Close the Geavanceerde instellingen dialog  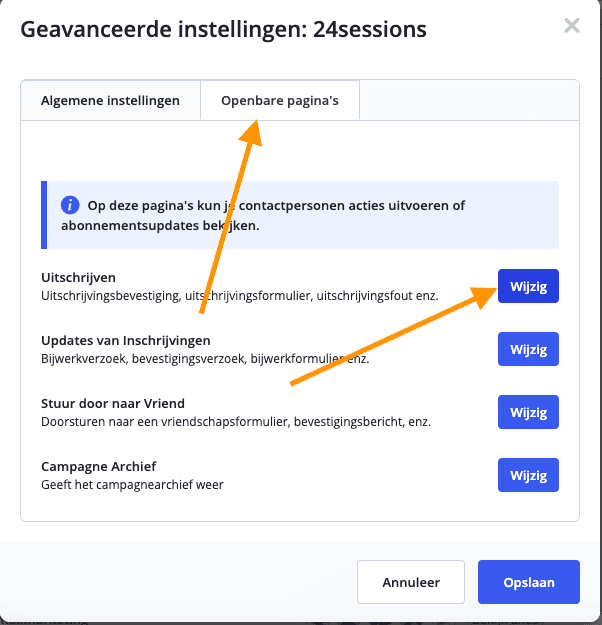572,26
